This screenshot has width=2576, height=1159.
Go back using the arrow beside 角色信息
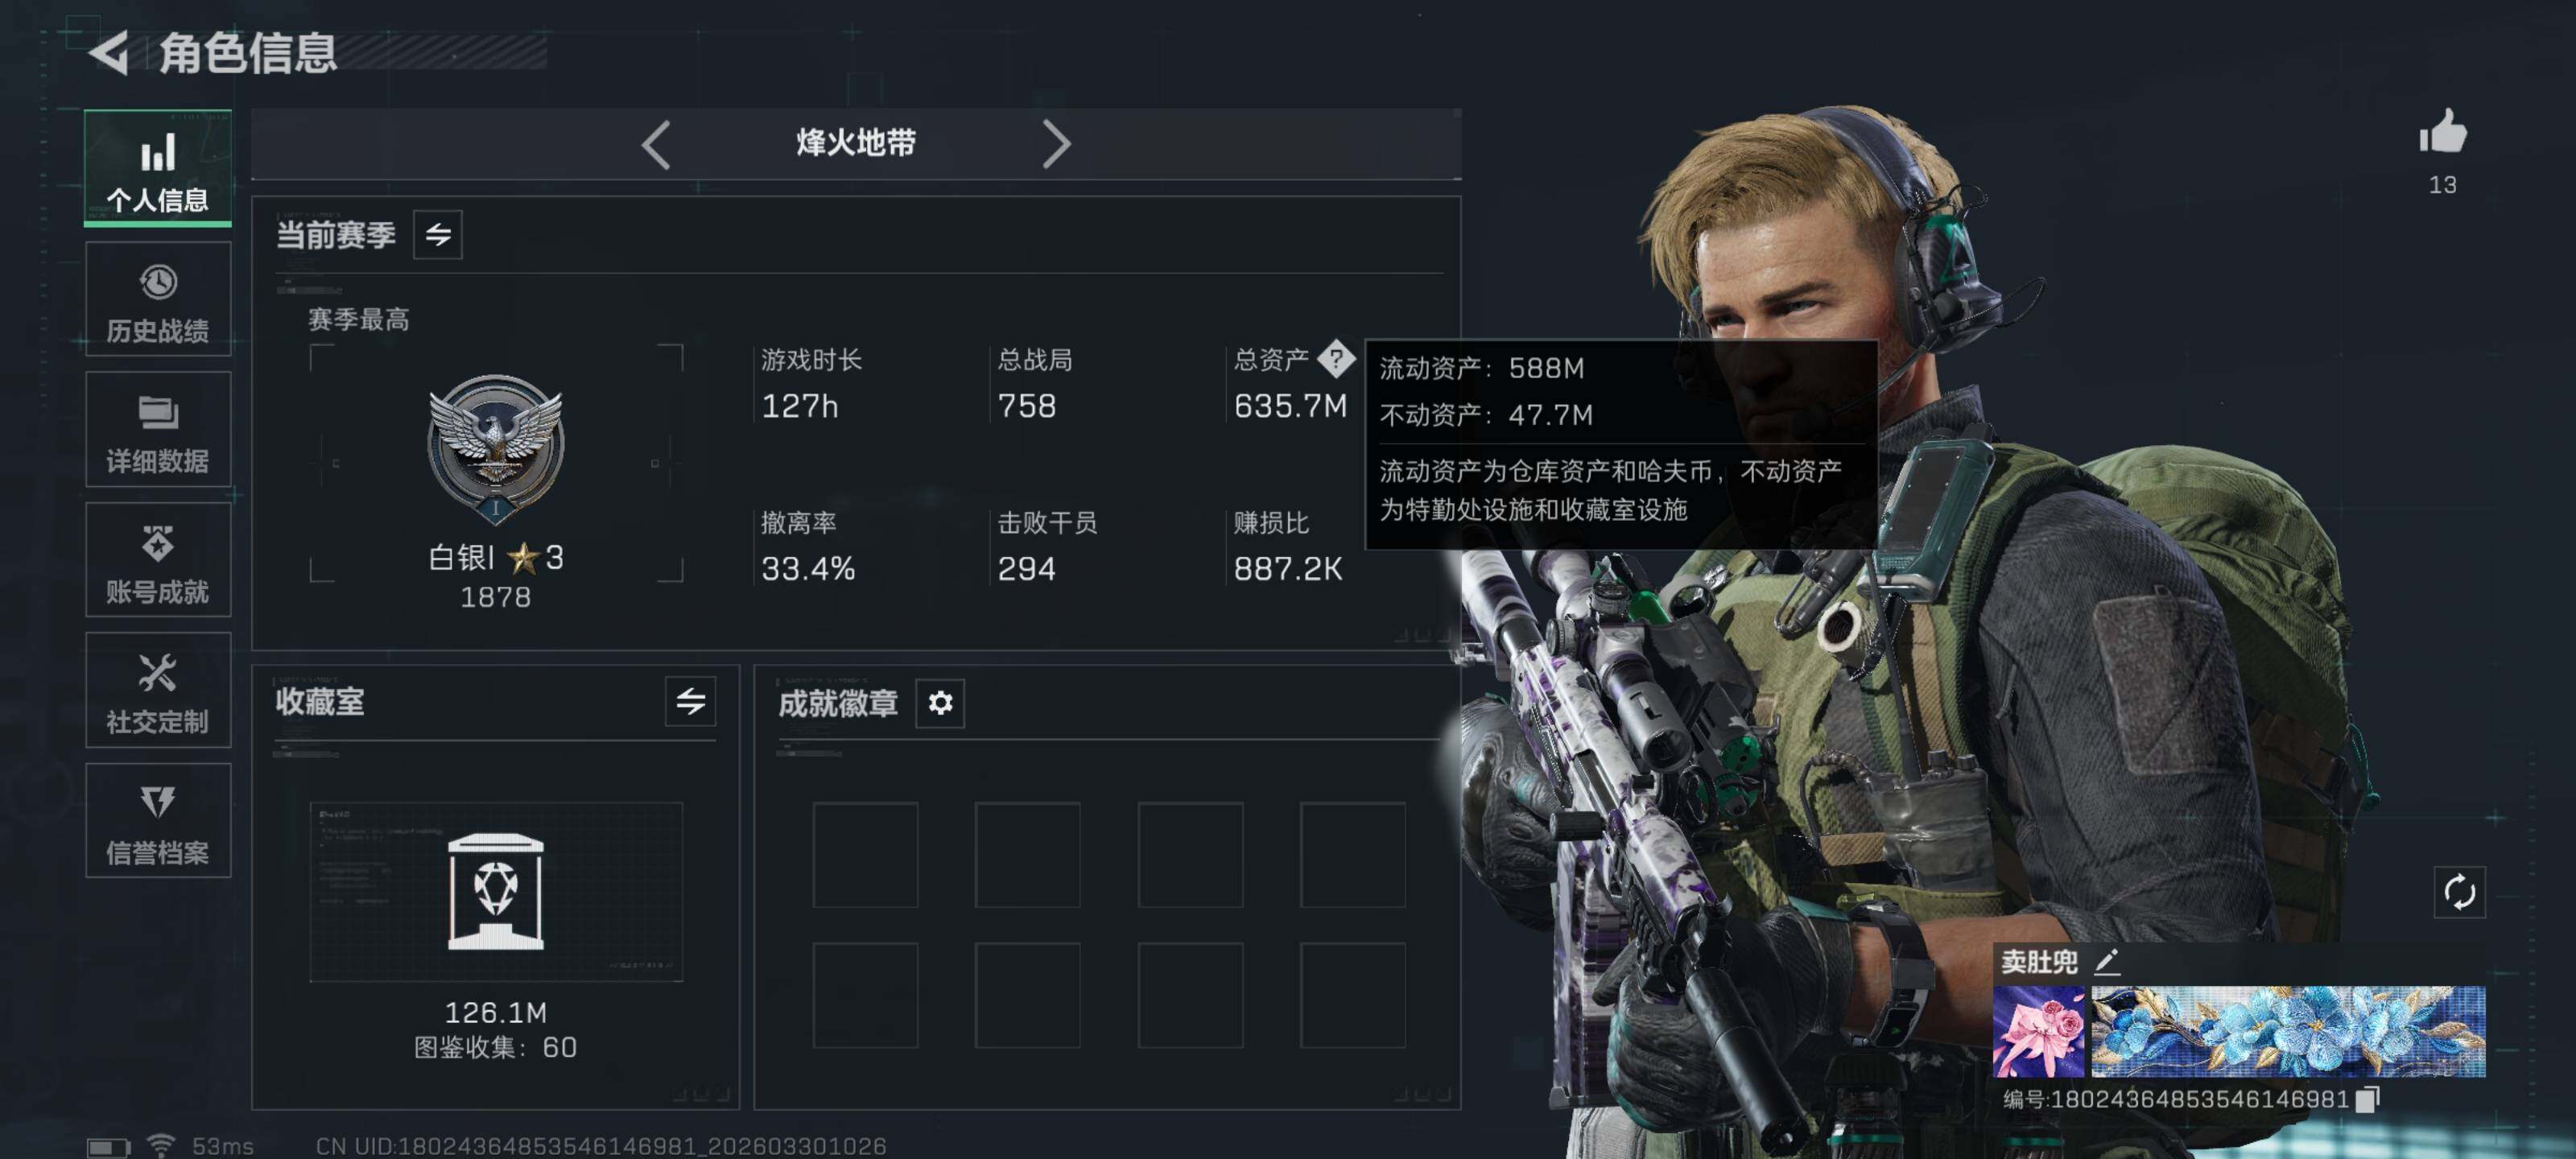pyautogui.click(x=109, y=52)
